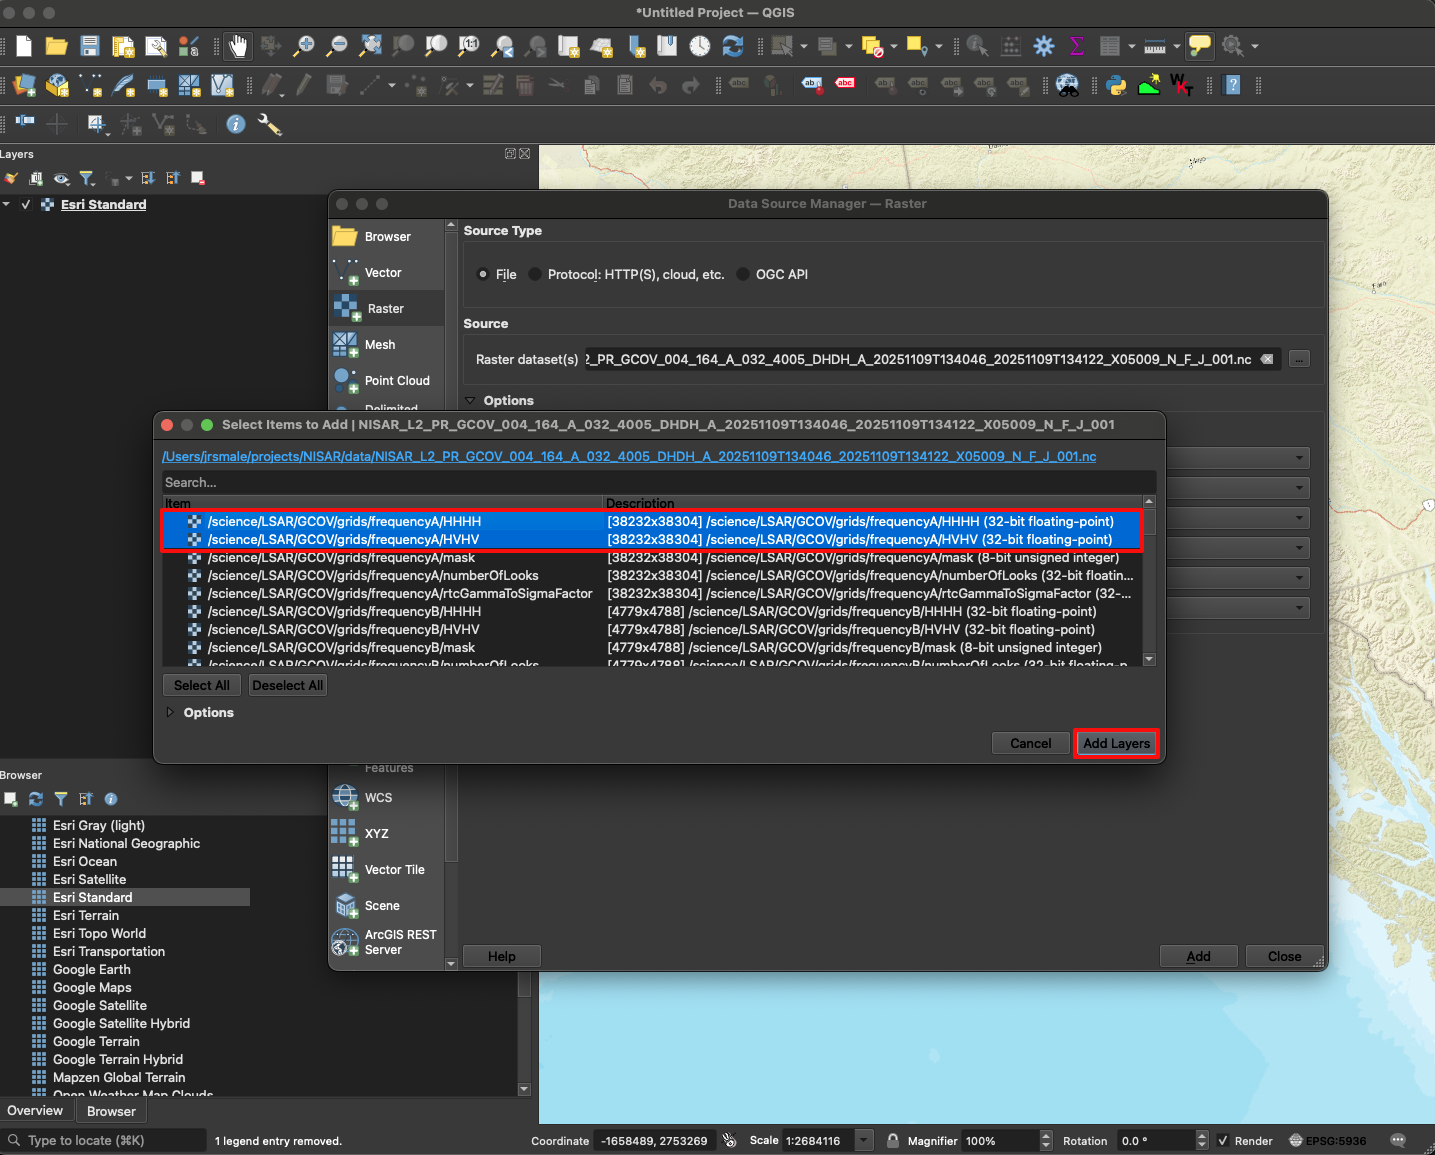Uncheck Esri Standard layer visibility
Screen dimensions: 1435x1155
click(x=26, y=204)
